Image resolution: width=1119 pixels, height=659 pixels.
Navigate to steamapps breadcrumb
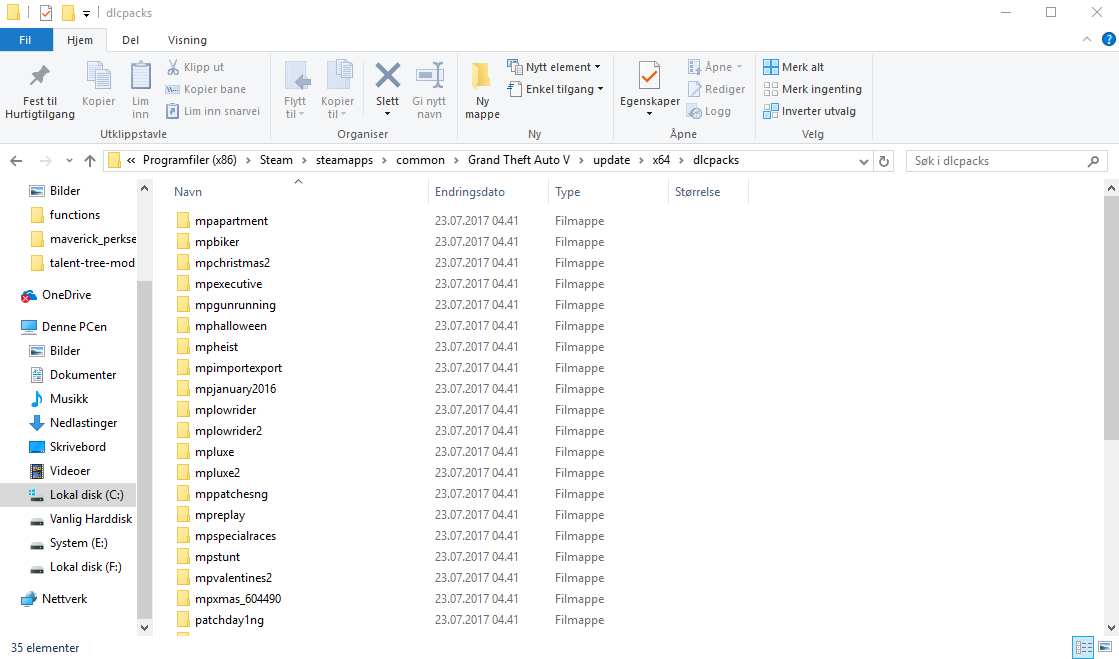(x=345, y=161)
